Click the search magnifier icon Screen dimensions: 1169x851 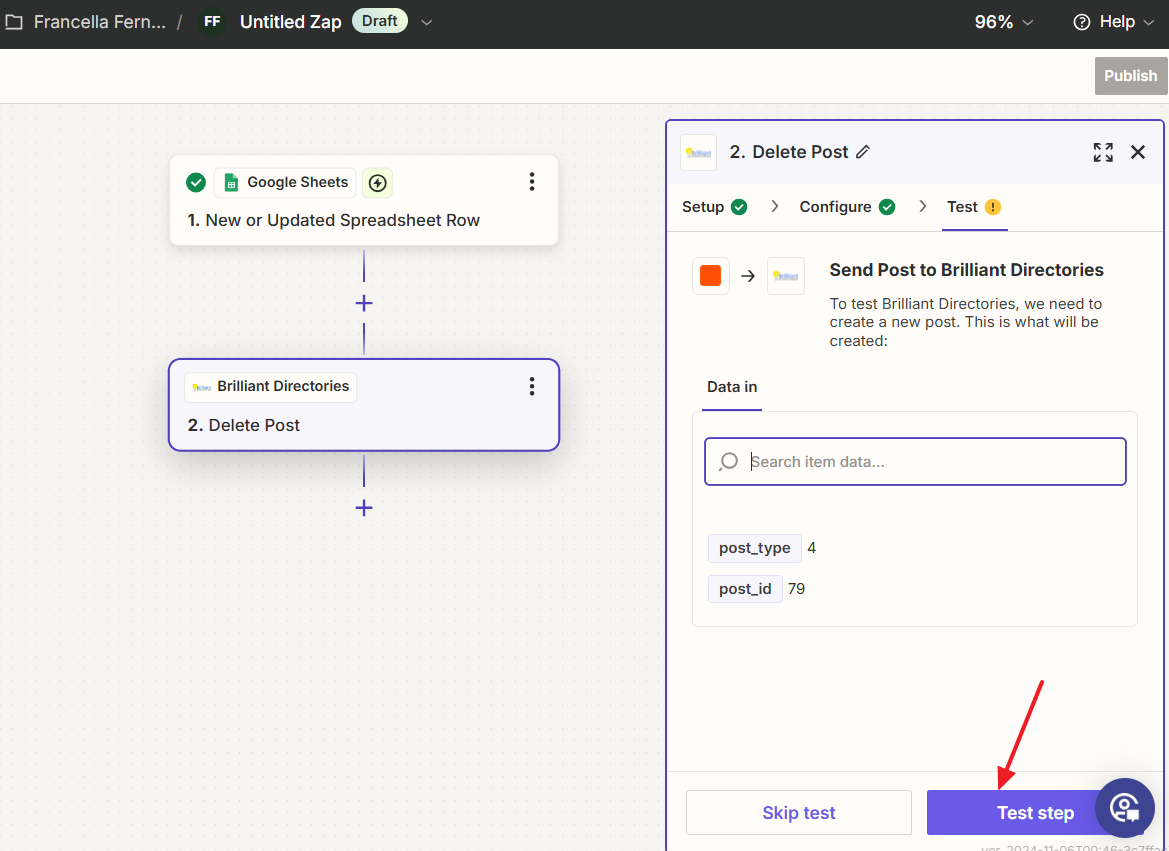(x=728, y=462)
